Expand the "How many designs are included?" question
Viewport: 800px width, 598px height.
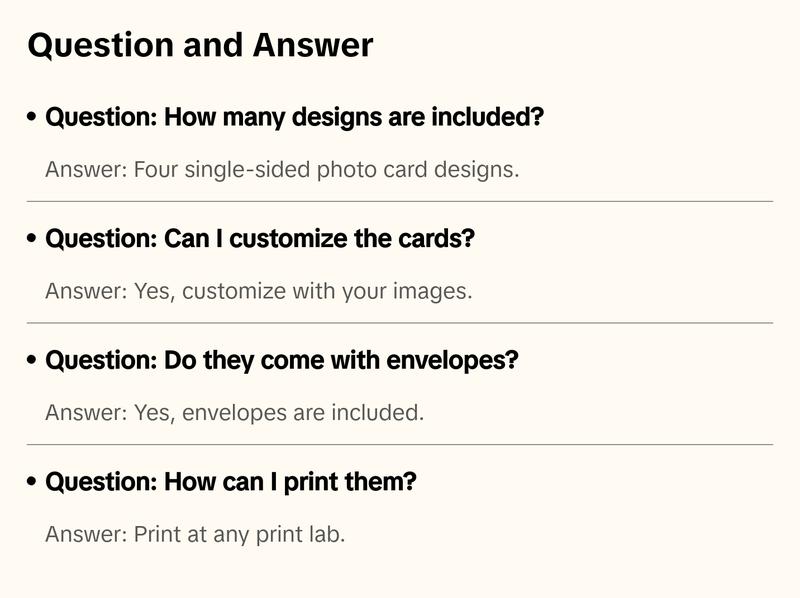click(x=295, y=118)
